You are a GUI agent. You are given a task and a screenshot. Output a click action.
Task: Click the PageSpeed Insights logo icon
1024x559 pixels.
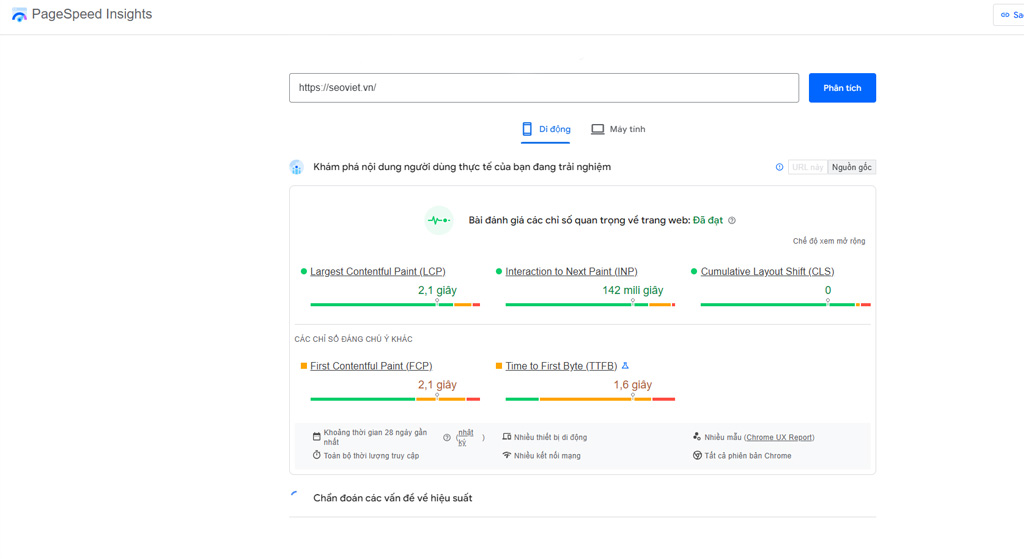click(19, 14)
